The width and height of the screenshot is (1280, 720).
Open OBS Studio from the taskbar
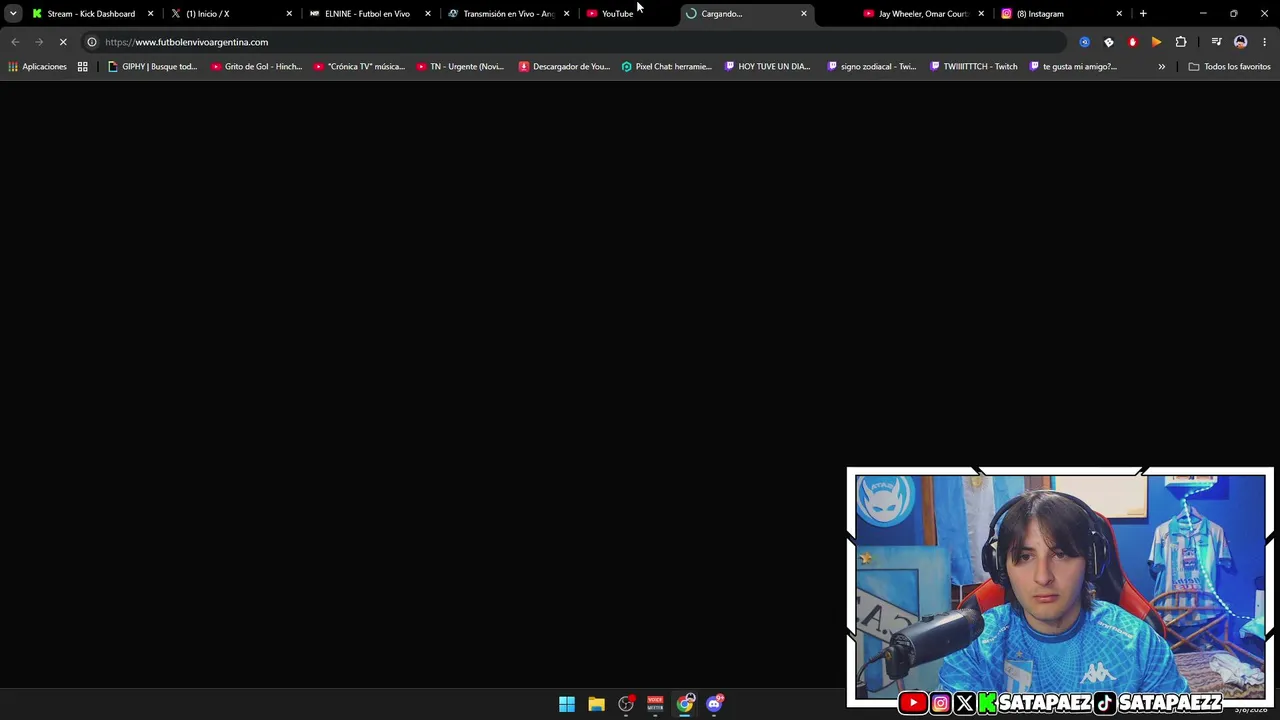pos(626,704)
